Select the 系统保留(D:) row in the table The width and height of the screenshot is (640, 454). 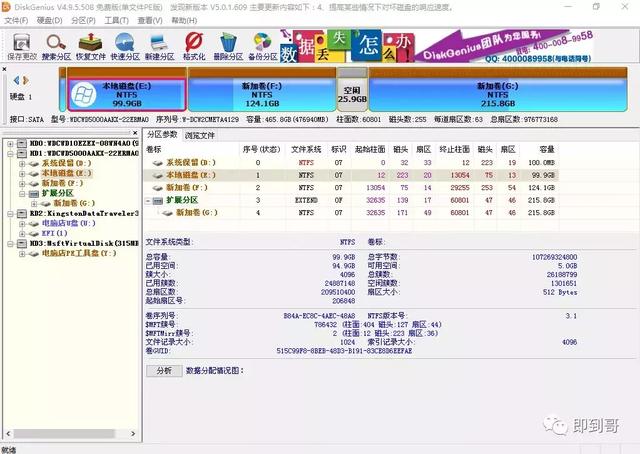tap(351, 162)
